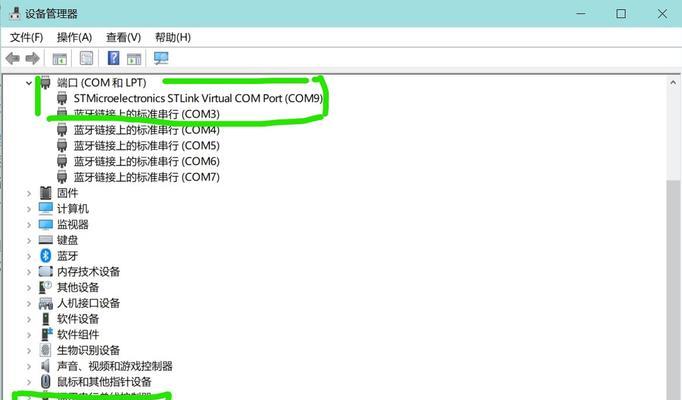Click the scrollbar up arrow
The width and height of the screenshot is (682, 400).
pos(673,82)
